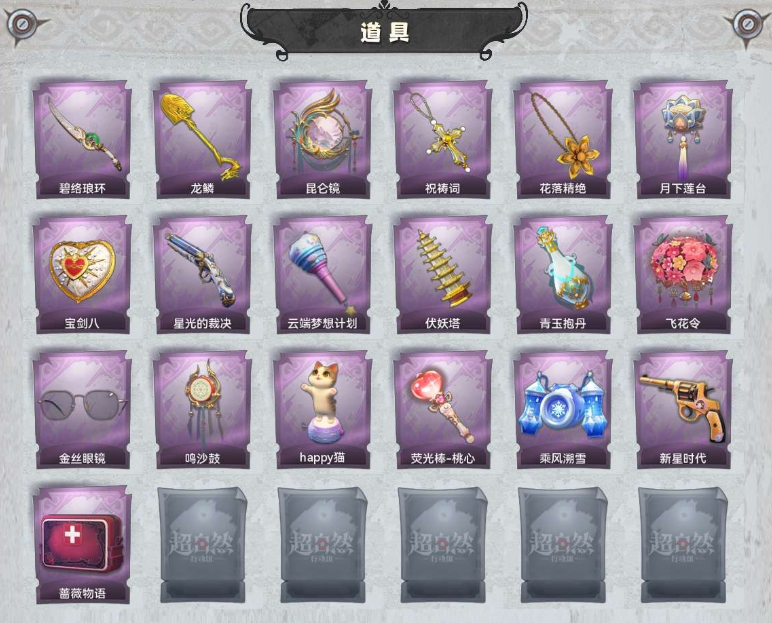Open the 青玉抱丹 bottle item
Screen dimensions: 772x623
(563, 275)
